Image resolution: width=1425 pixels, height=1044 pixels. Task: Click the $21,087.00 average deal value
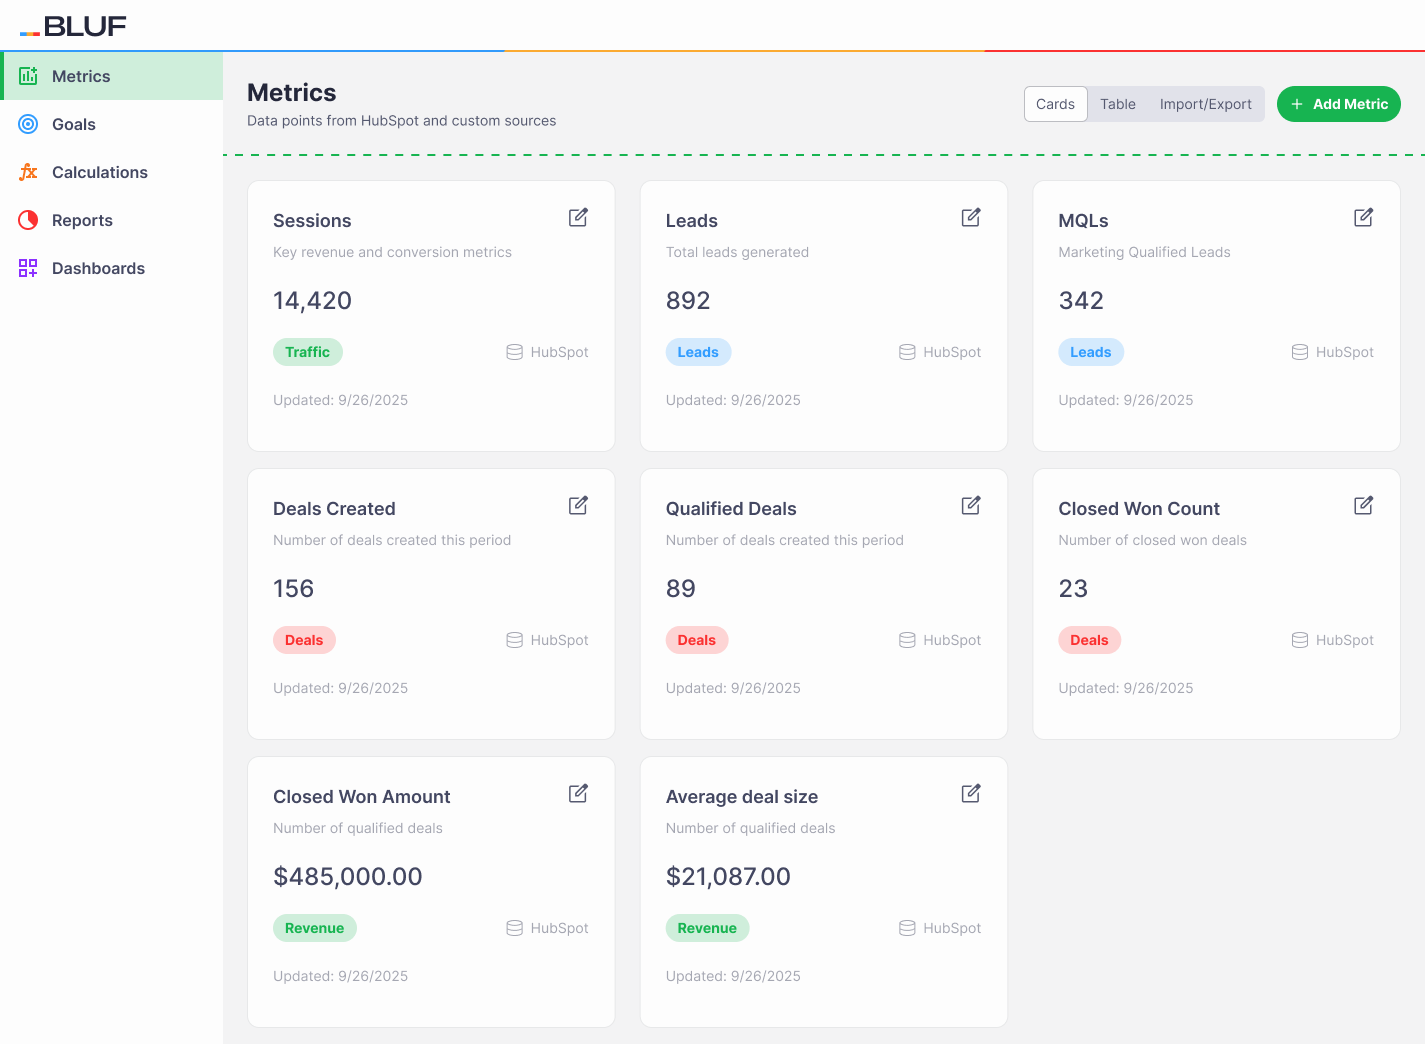[x=728, y=877]
